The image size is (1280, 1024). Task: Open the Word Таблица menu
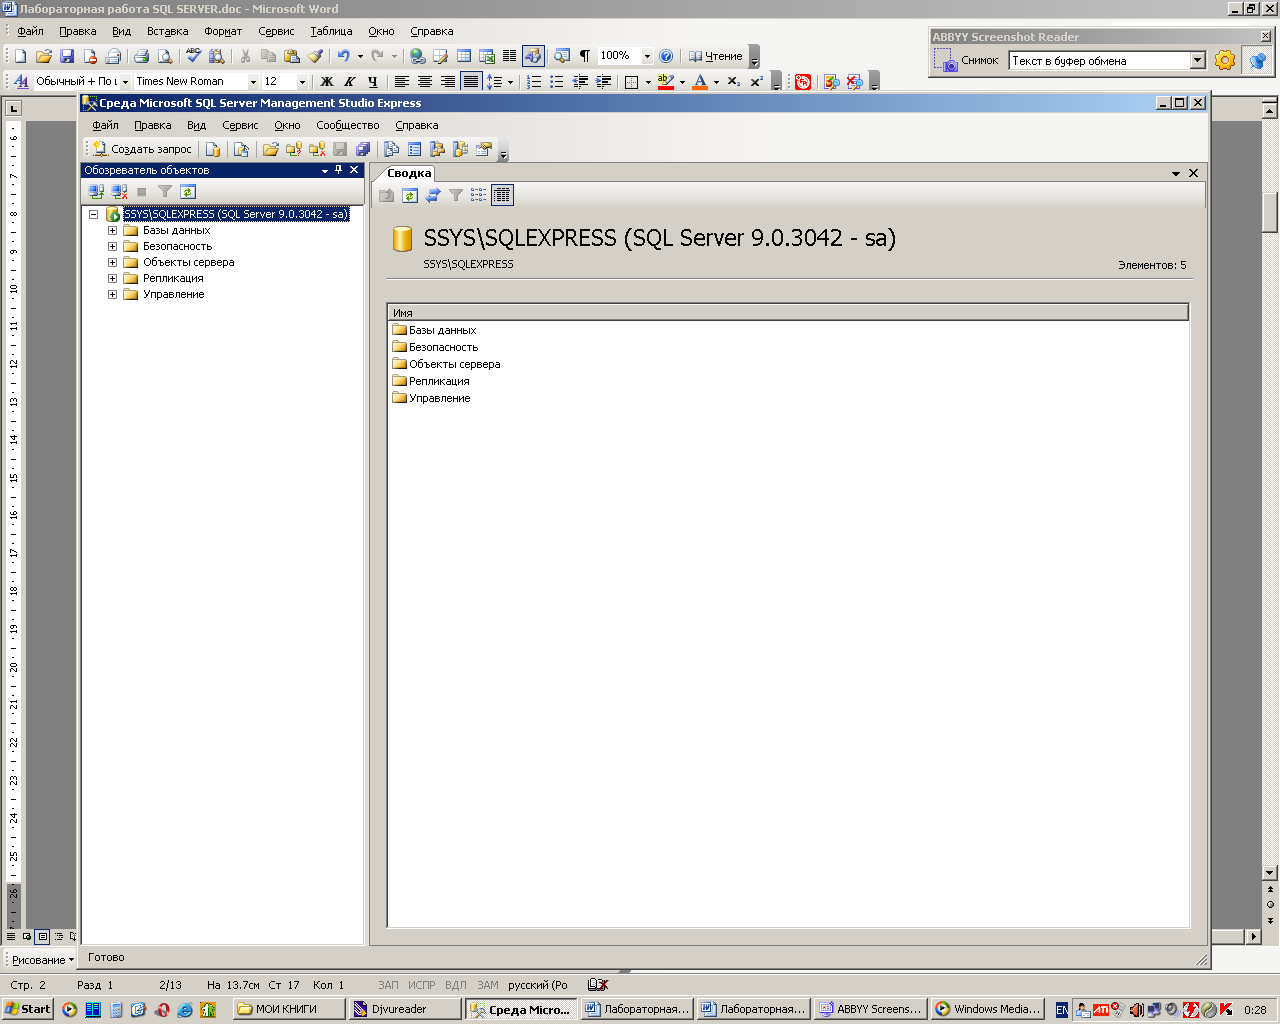coord(331,31)
